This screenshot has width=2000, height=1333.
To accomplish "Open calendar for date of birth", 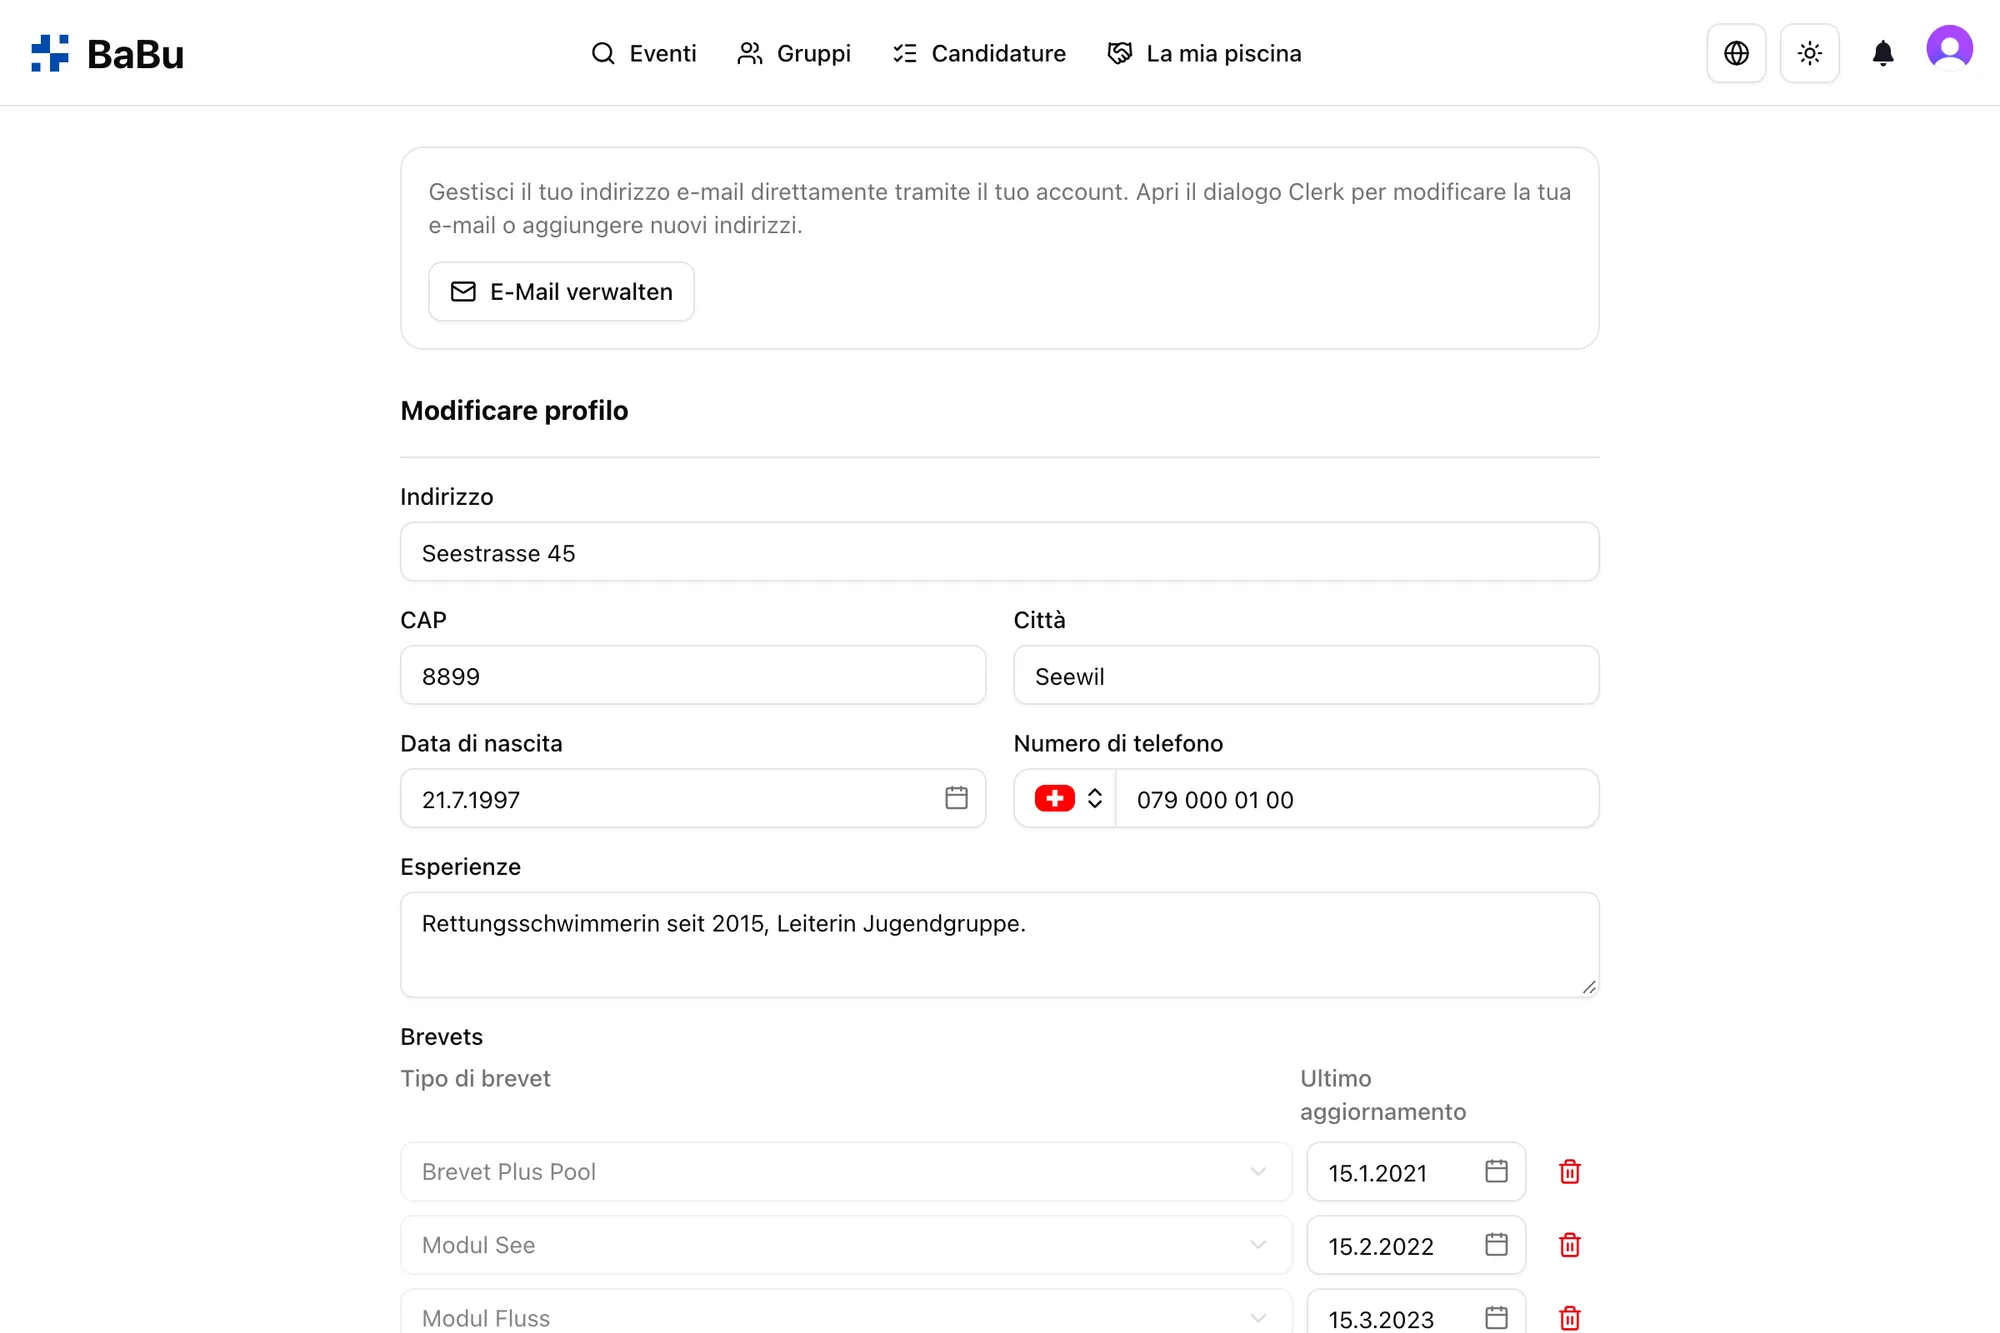I will pos(956,797).
